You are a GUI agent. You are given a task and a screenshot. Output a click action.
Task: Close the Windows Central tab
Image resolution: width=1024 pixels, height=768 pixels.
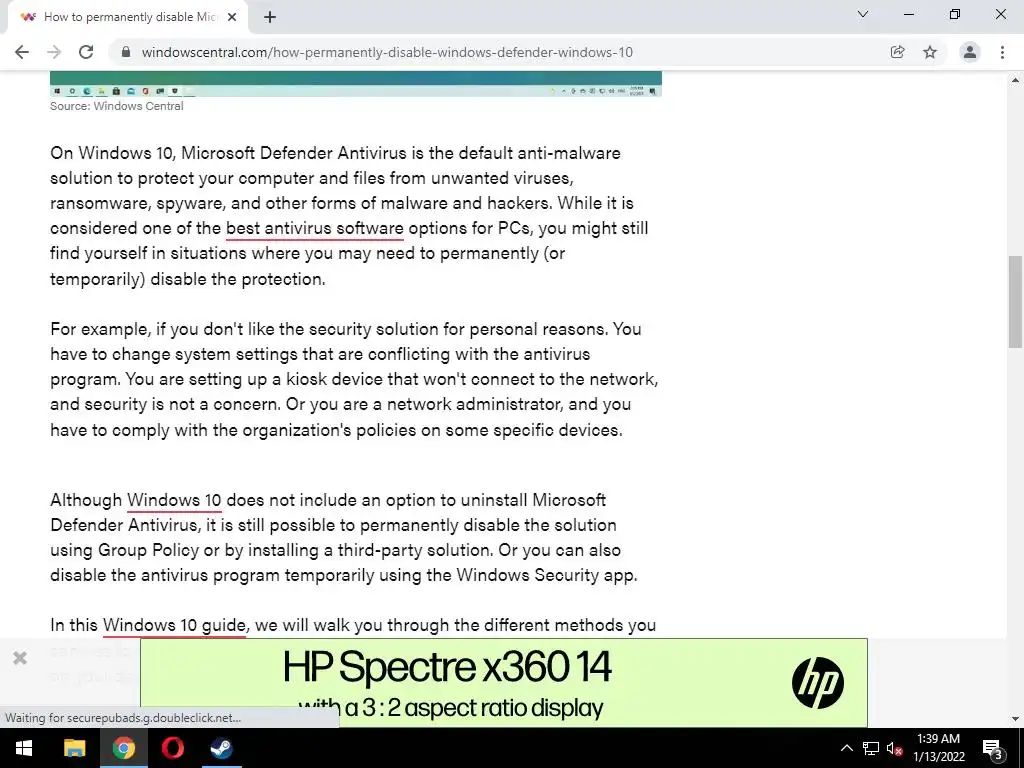pos(232,17)
